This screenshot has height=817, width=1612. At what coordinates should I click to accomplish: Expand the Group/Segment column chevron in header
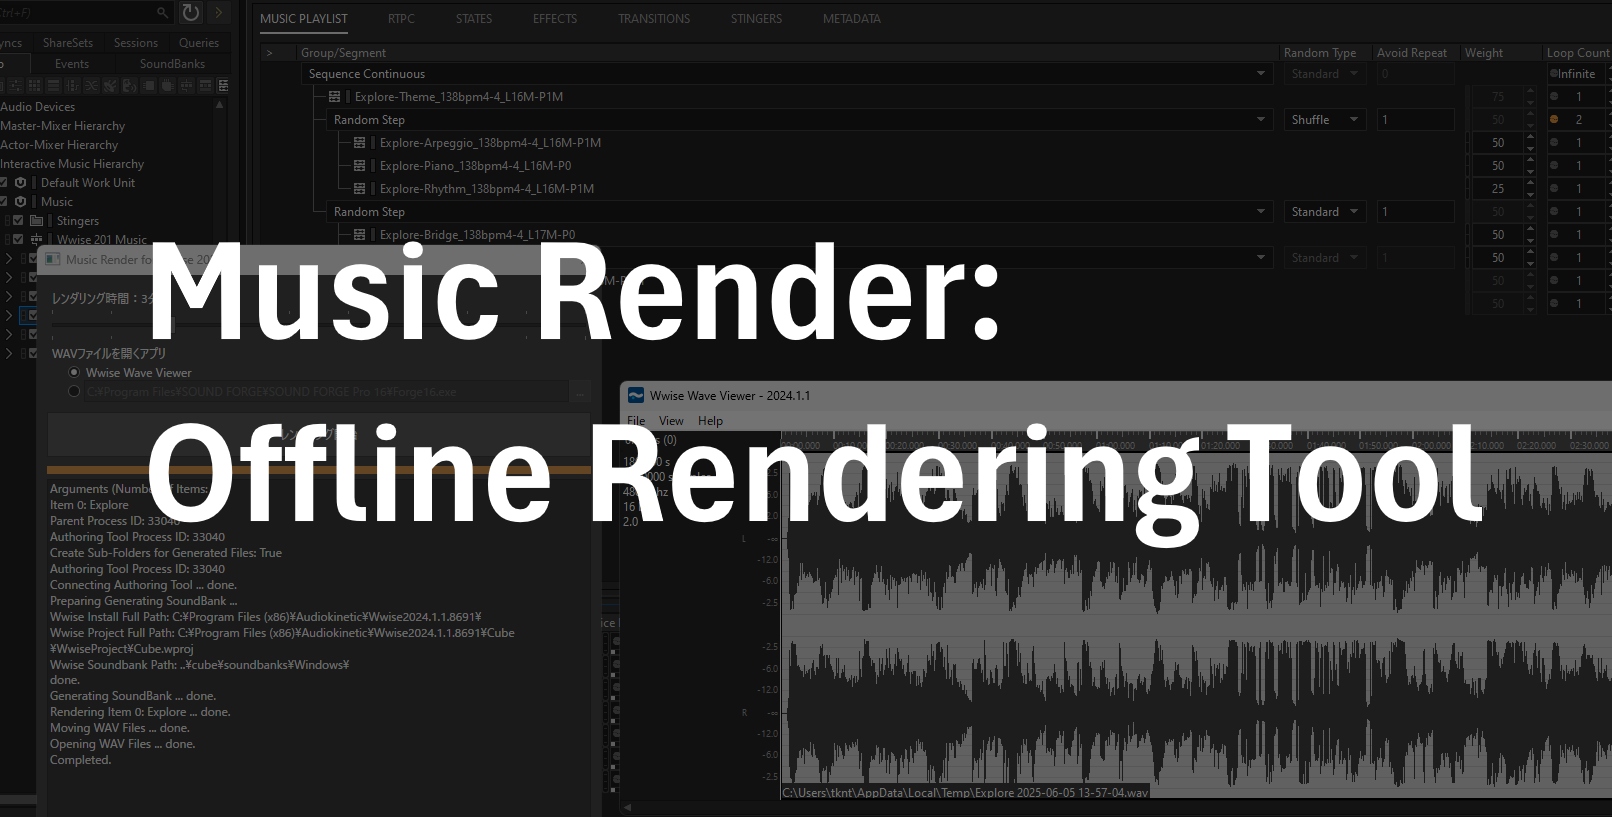269,53
